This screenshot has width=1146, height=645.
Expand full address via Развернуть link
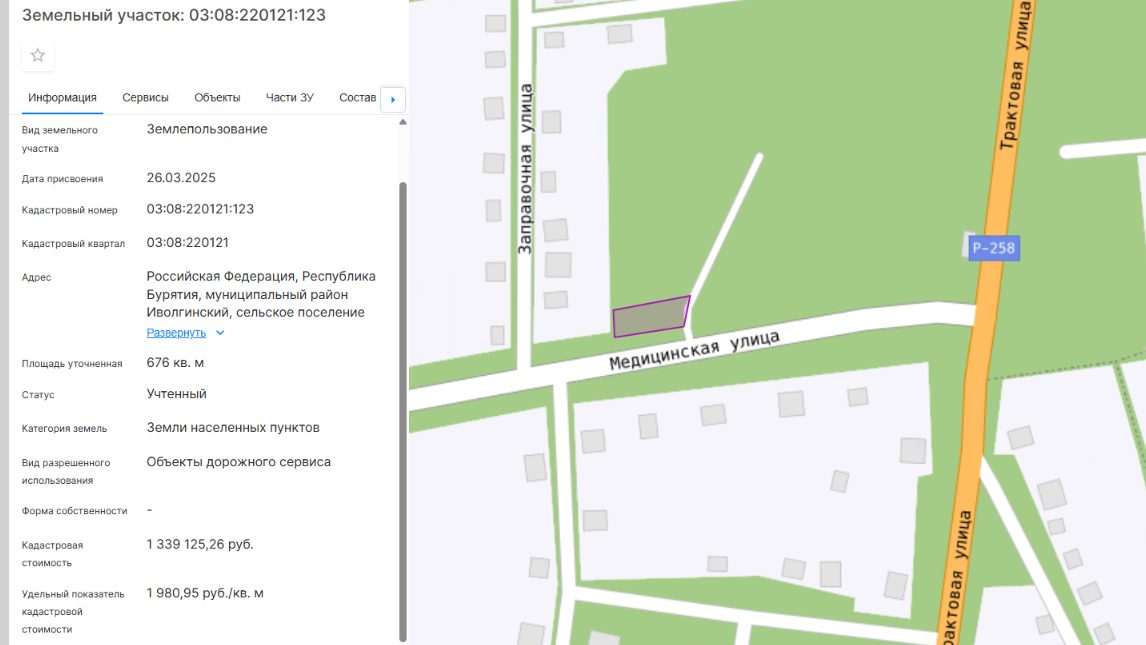[x=176, y=333]
